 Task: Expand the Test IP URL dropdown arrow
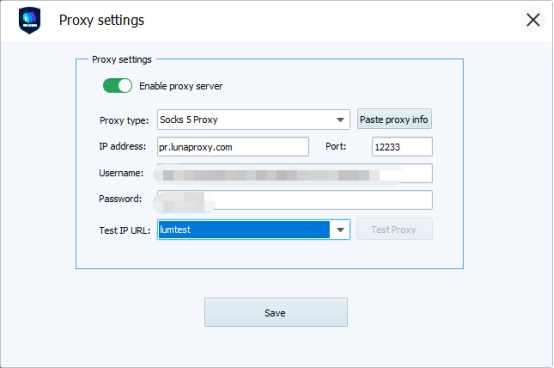340,230
